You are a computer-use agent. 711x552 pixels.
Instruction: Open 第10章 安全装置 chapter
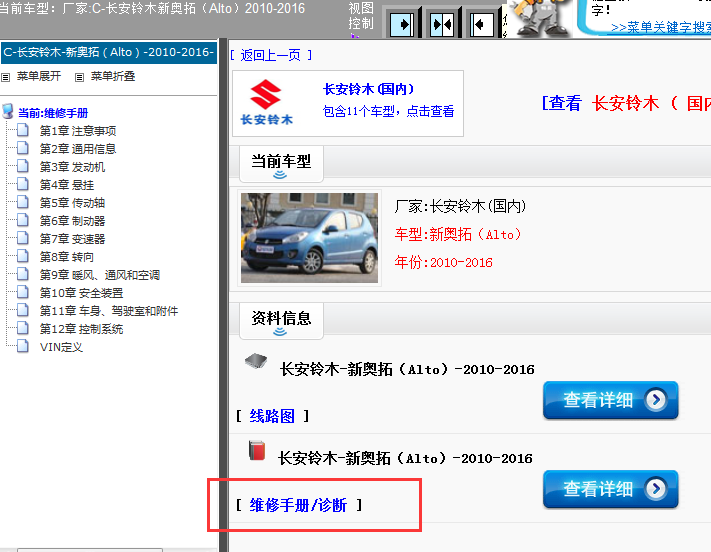point(82,293)
